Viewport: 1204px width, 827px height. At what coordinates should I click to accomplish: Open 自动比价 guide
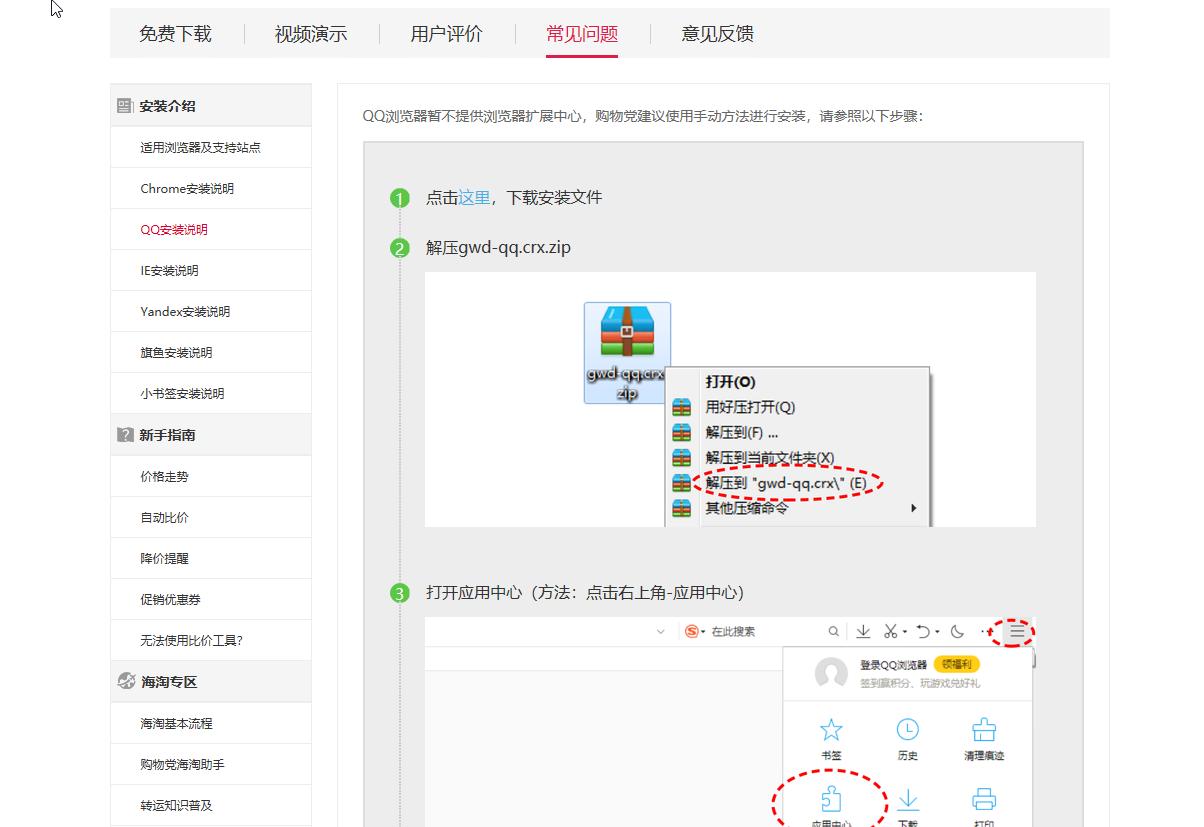click(164, 517)
